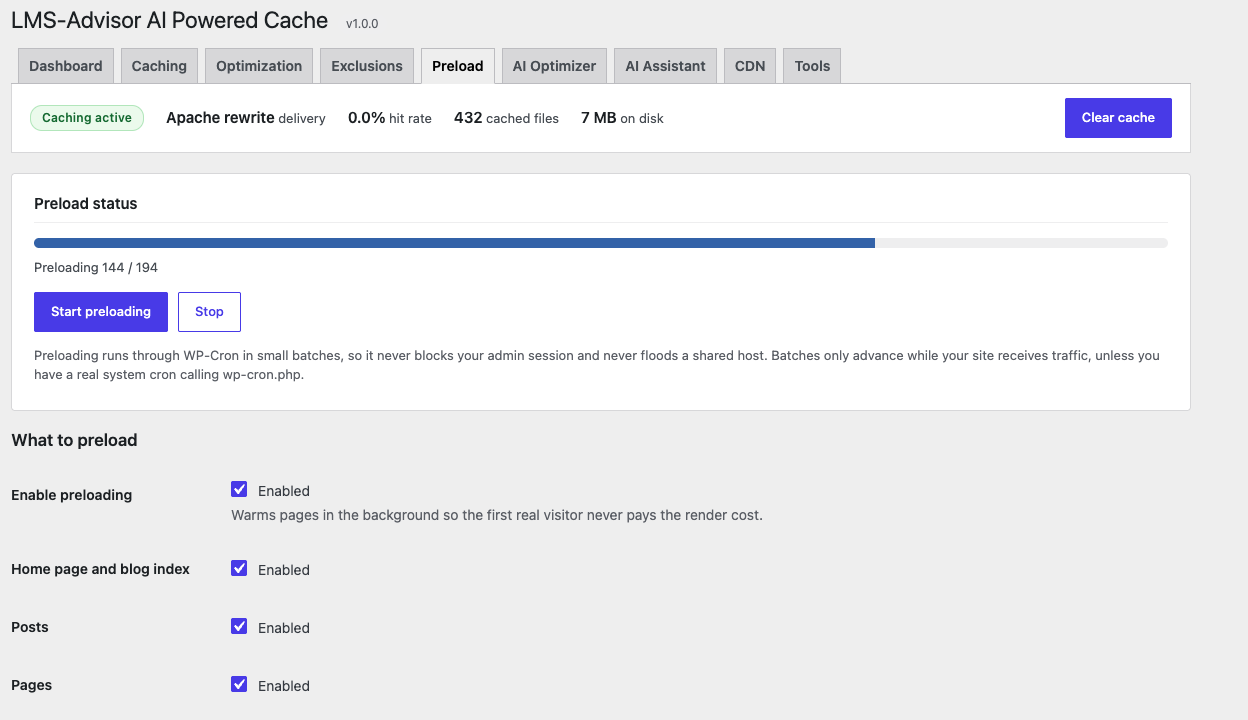Click the '7 MB on disk' statistic
The image size is (1248, 720).
click(622, 118)
